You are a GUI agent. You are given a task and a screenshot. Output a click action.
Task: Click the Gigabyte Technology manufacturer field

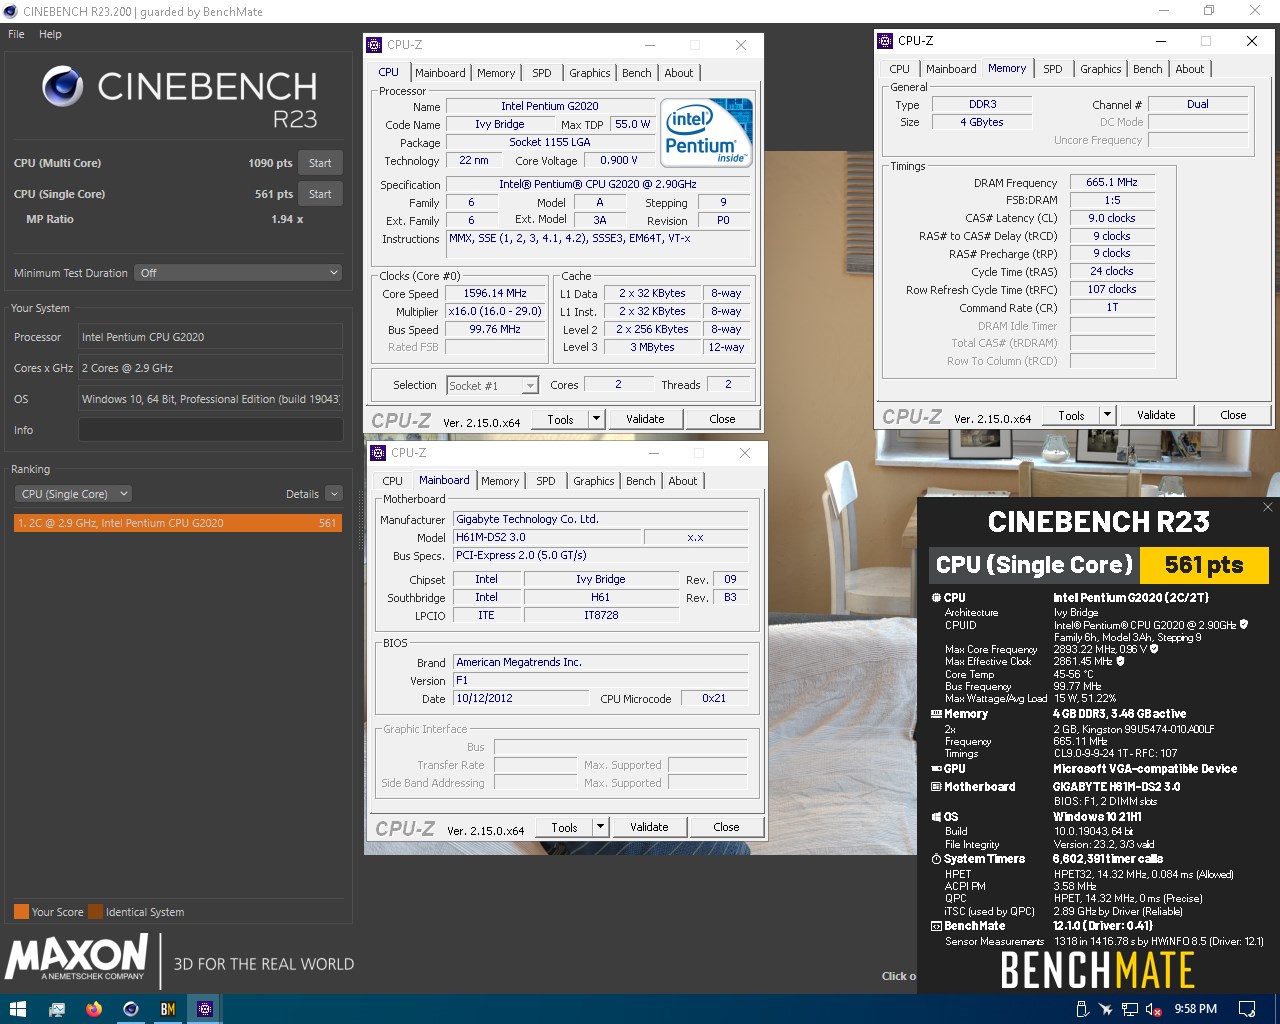coord(600,519)
